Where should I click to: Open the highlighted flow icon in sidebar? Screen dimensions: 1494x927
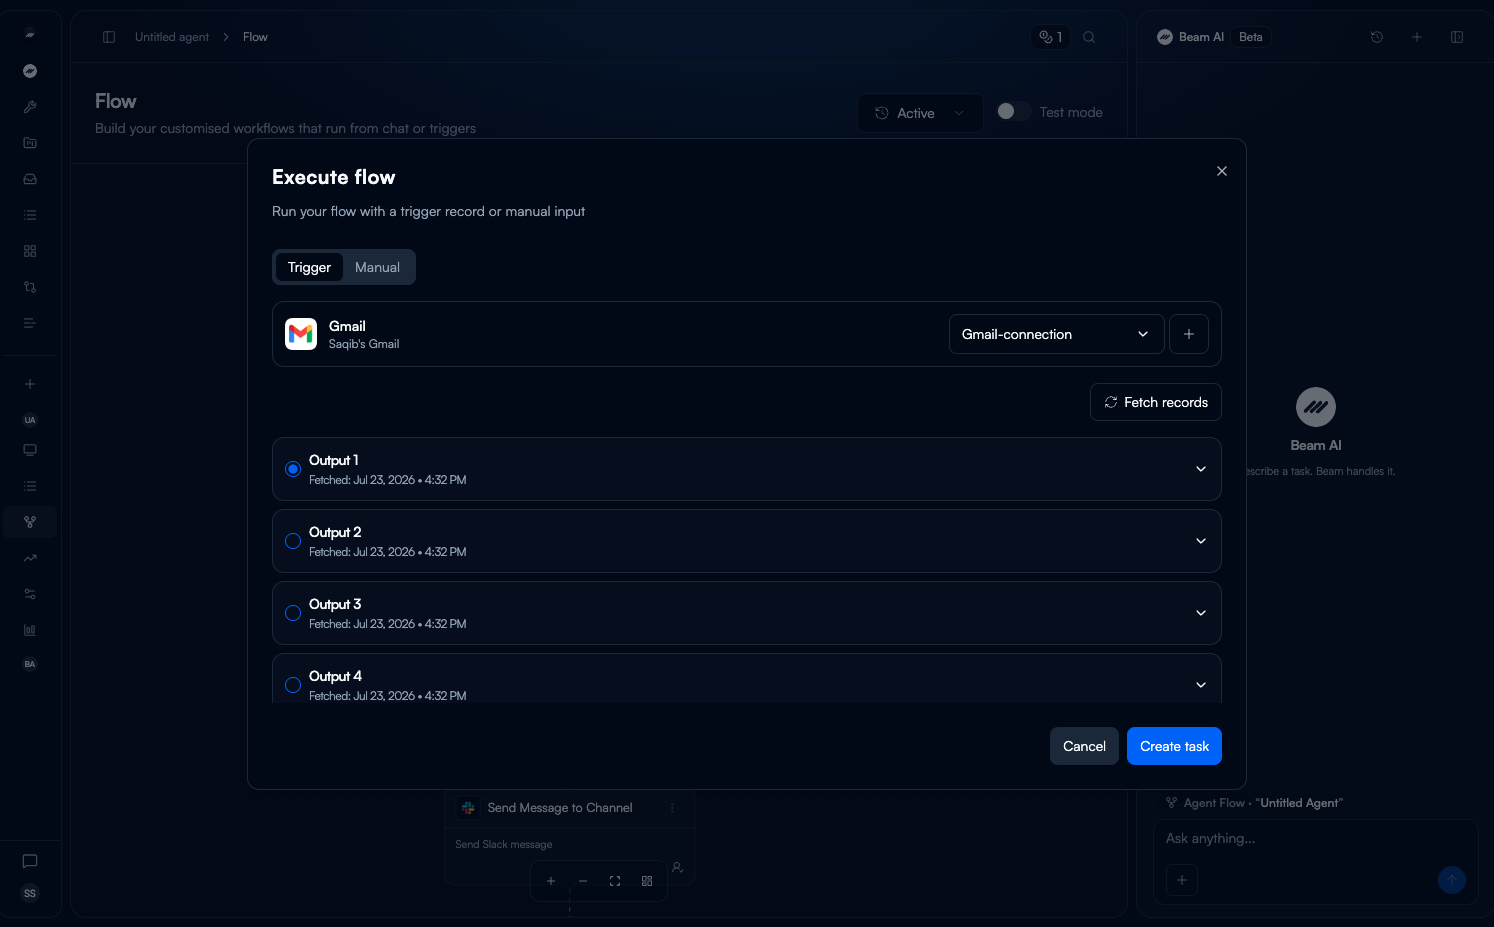[30, 522]
